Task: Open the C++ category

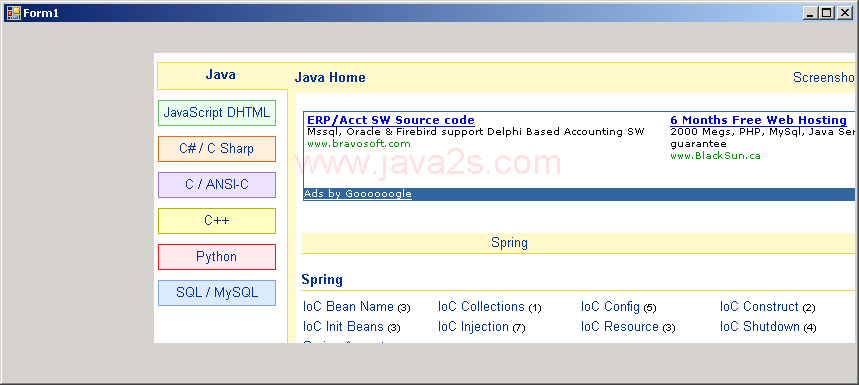Action: point(217,221)
